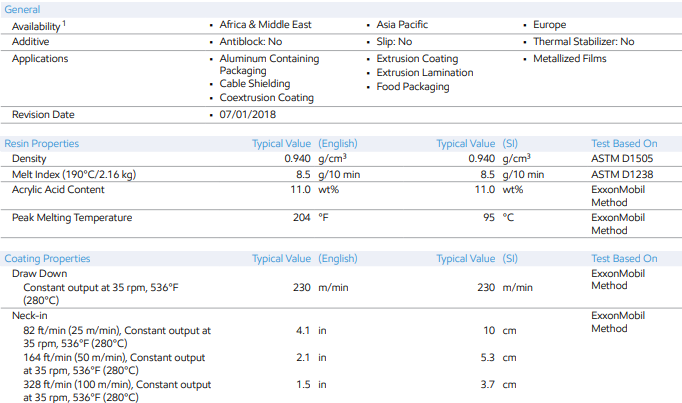682x403 pixels.
Task: Click the revision date 07/01/2018
Action: (x=249, y=115)
